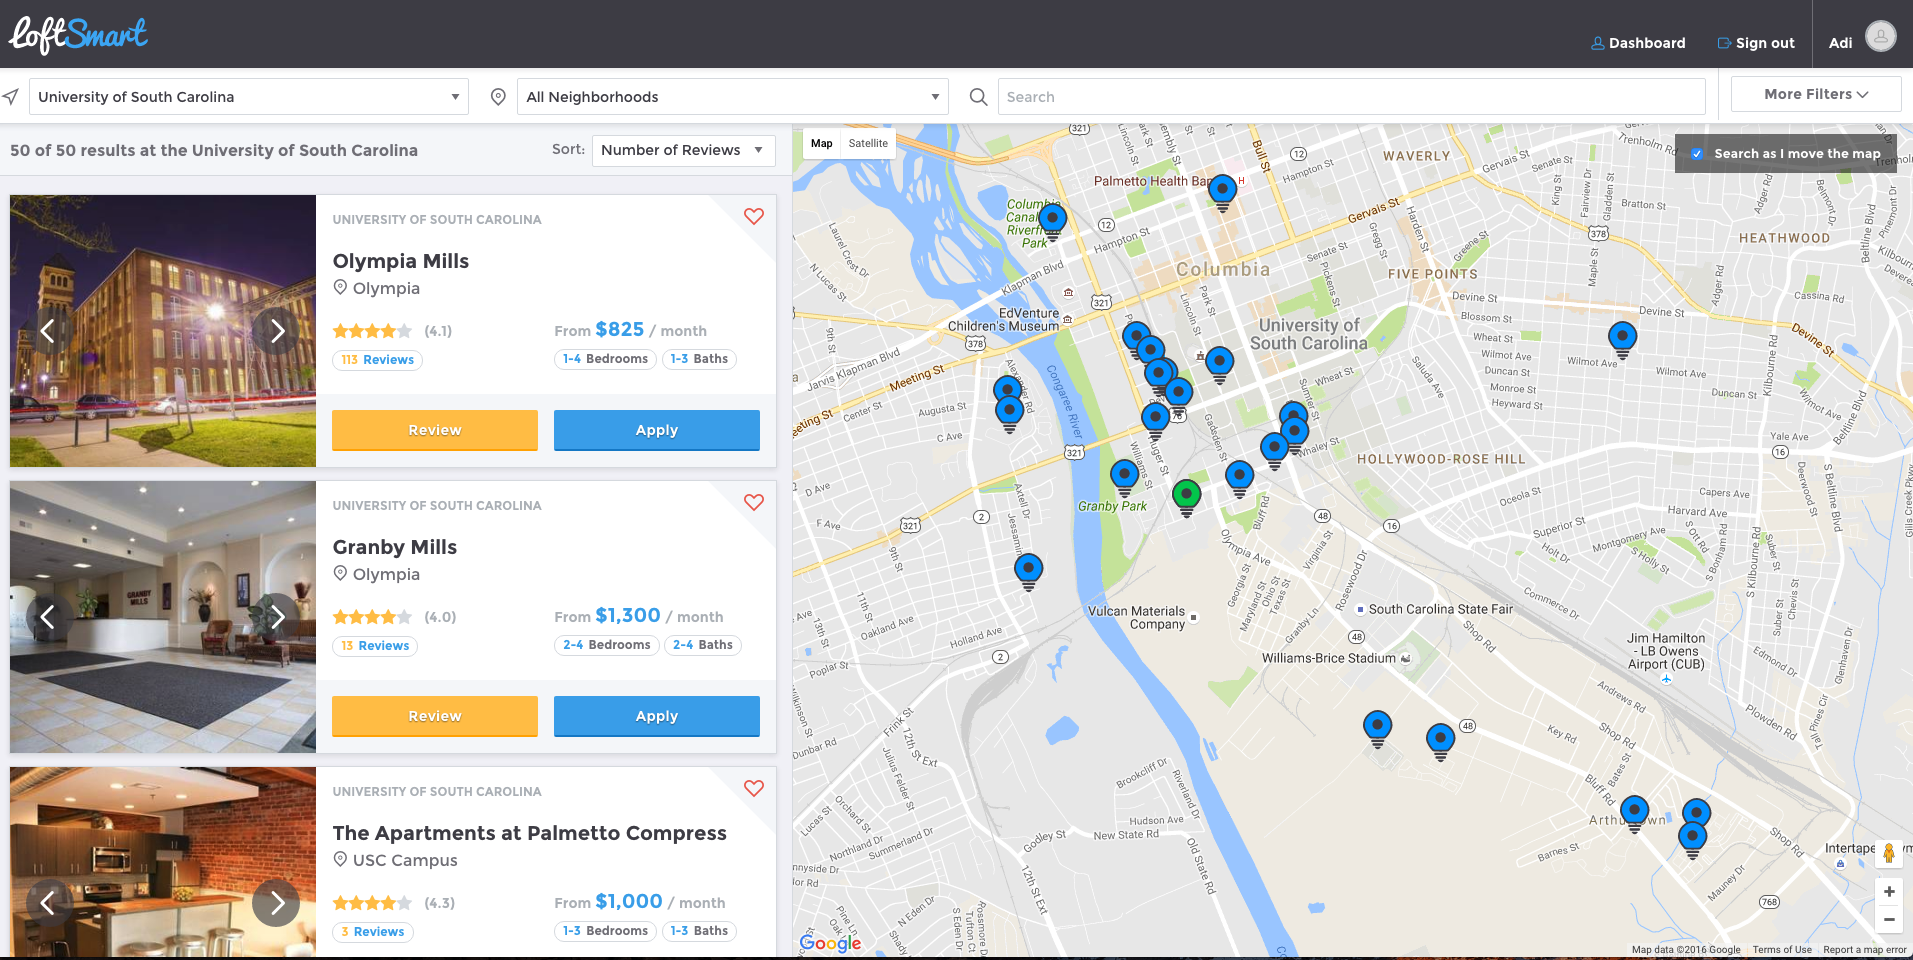Viewport: 1913px width, 960px height.
Task: Open the Olympia Mills building photo
Action: point(163,331)
